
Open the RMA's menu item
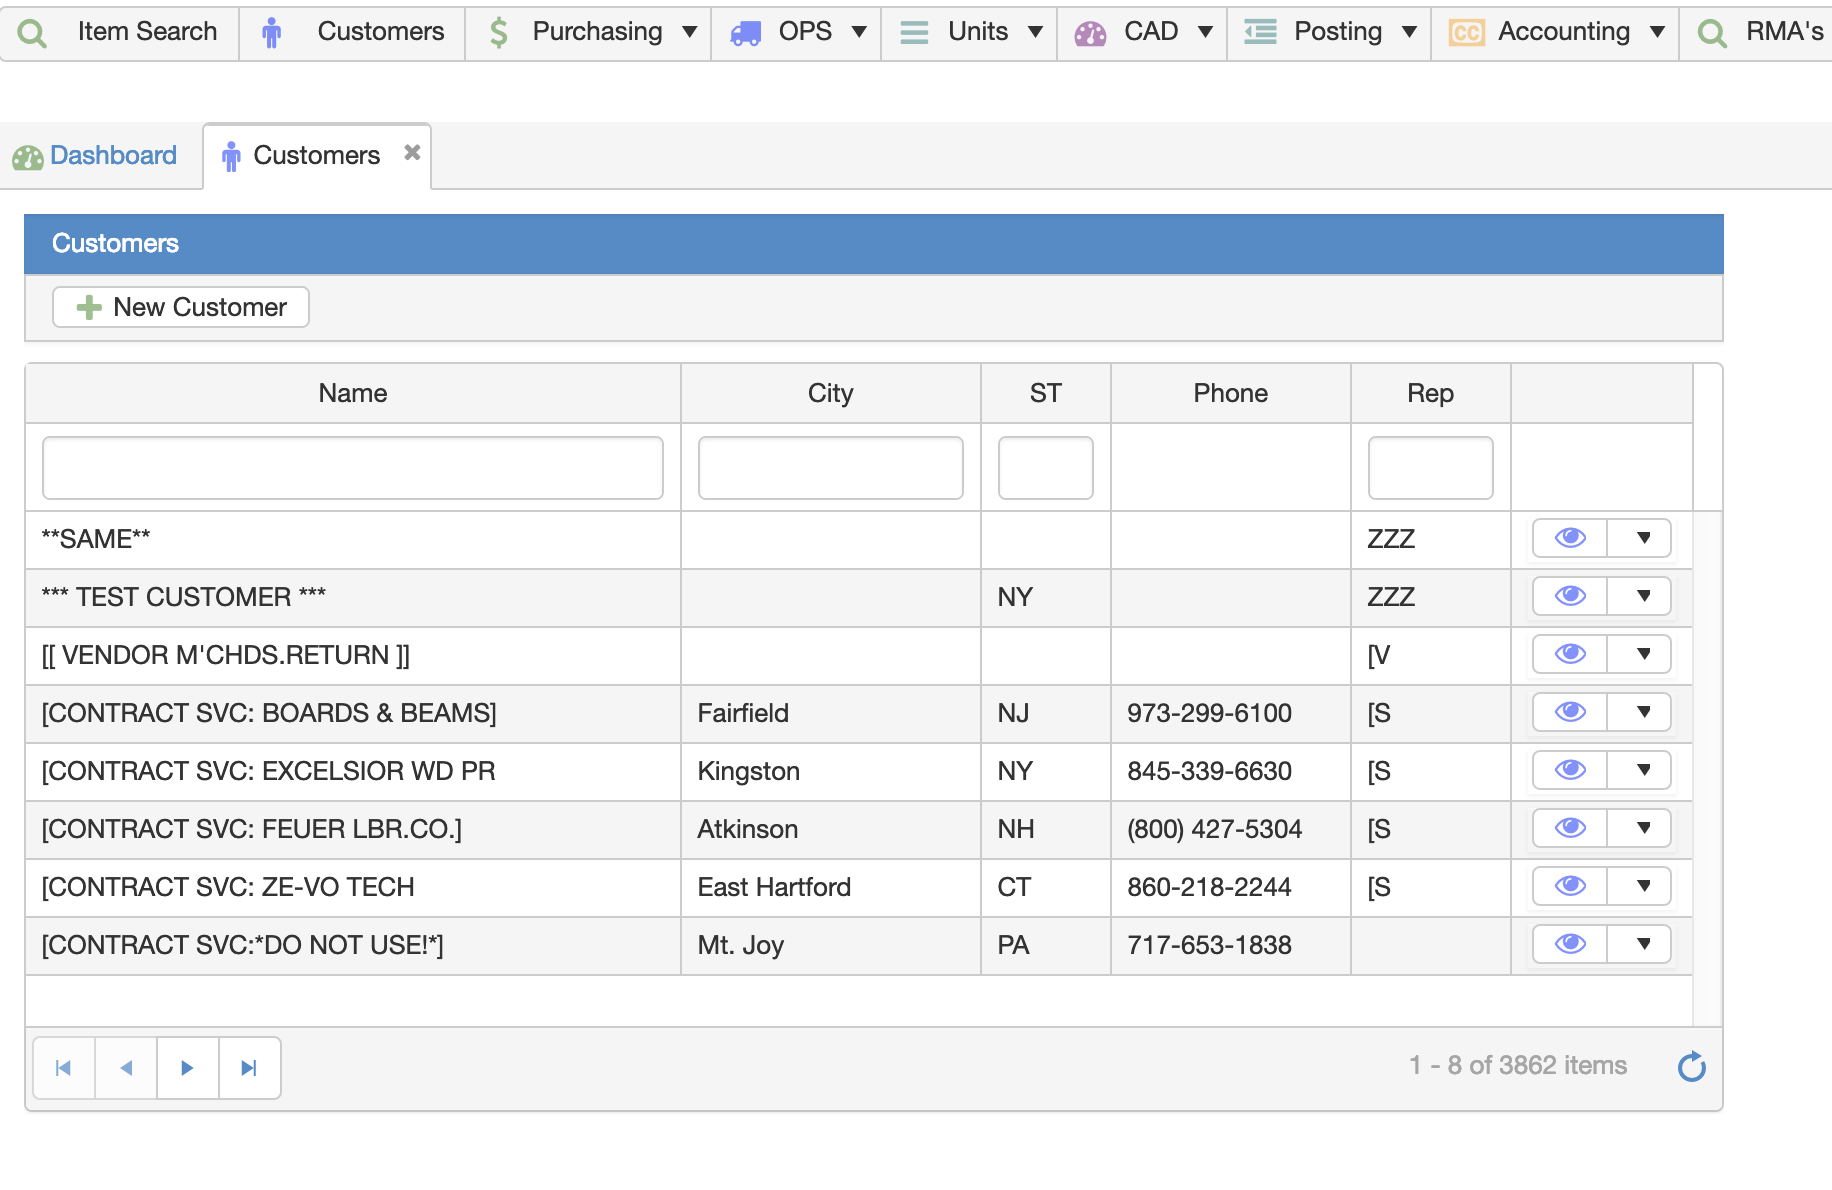tap(1757, 32)
